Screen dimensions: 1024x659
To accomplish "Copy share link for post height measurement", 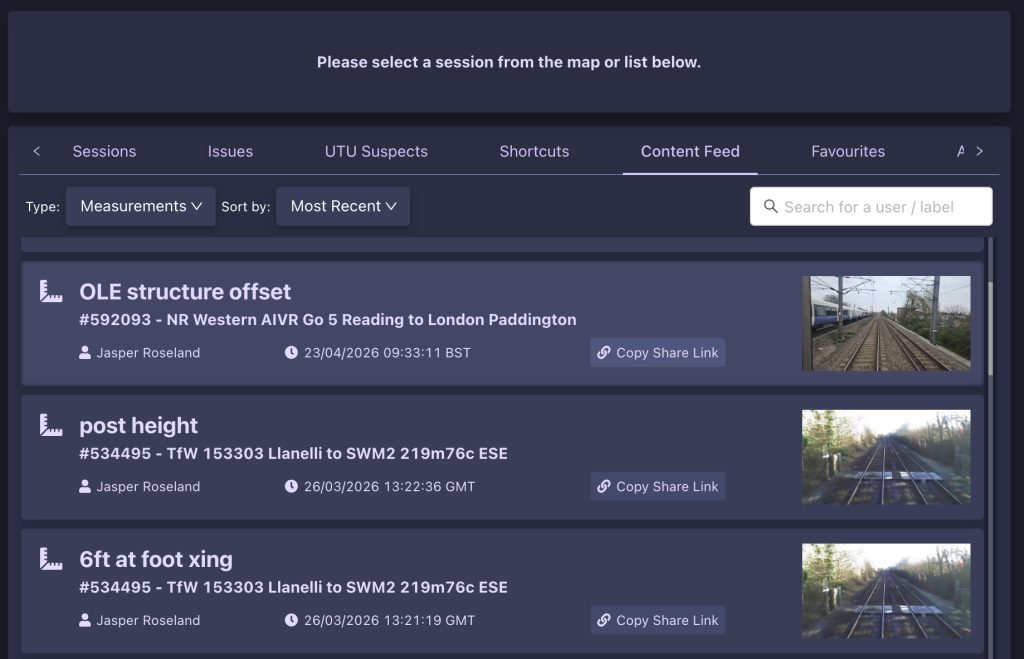I will [x=658, y=487].
